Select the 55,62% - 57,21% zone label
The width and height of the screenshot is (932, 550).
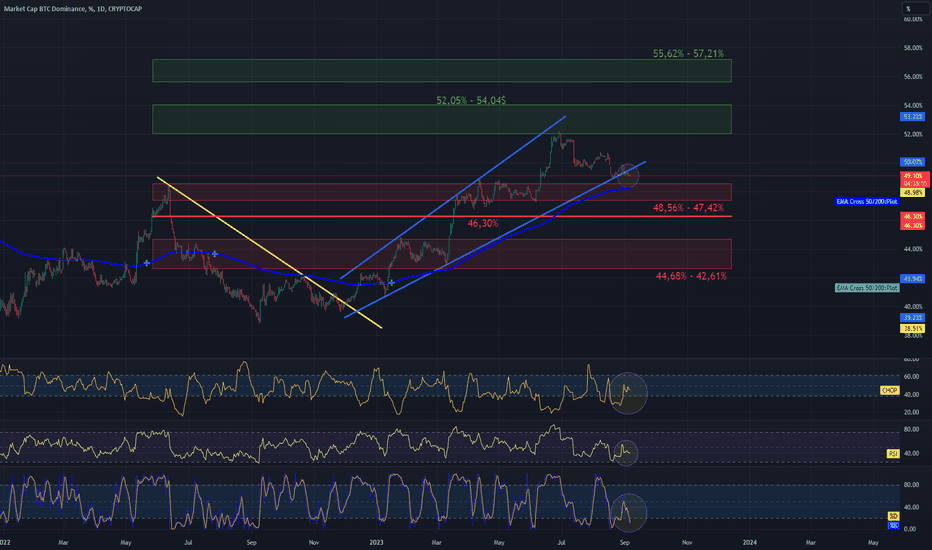pos(688,54)
